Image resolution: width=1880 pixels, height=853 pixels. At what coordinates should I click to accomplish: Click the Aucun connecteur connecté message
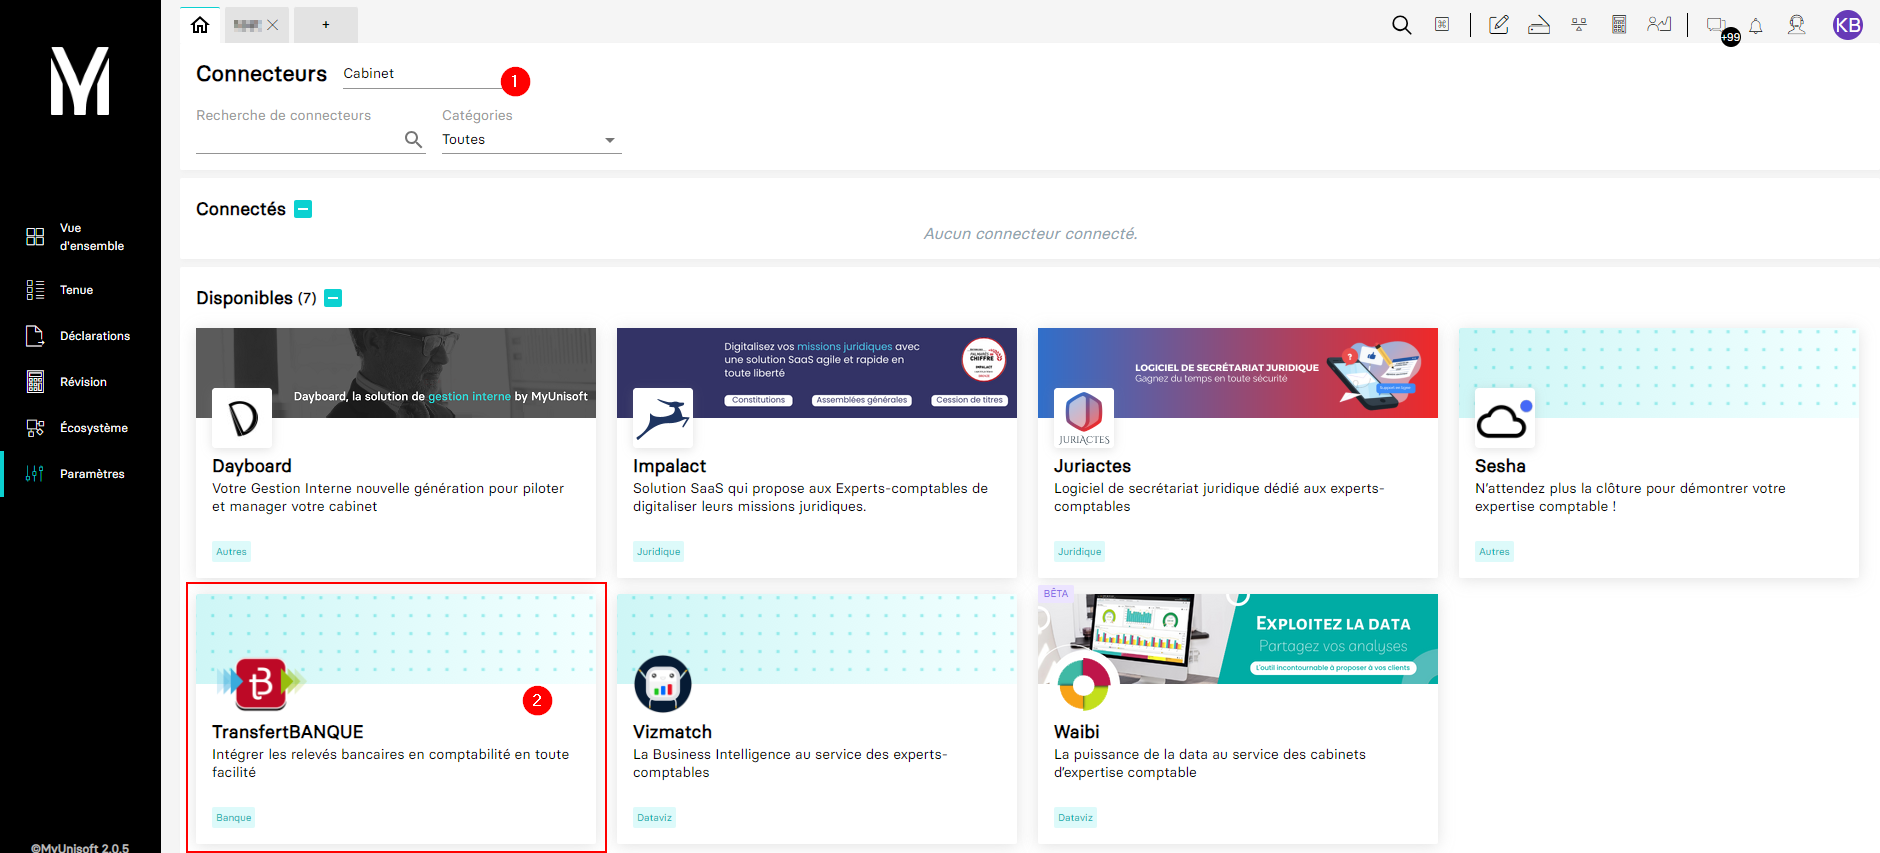tap(1030, 234)
